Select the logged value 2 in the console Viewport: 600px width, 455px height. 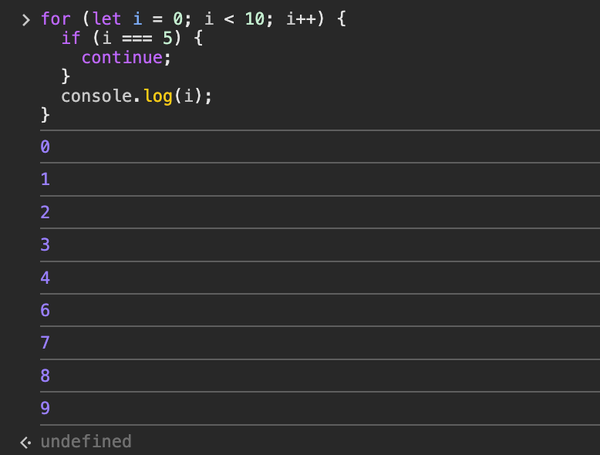(45, 213)
